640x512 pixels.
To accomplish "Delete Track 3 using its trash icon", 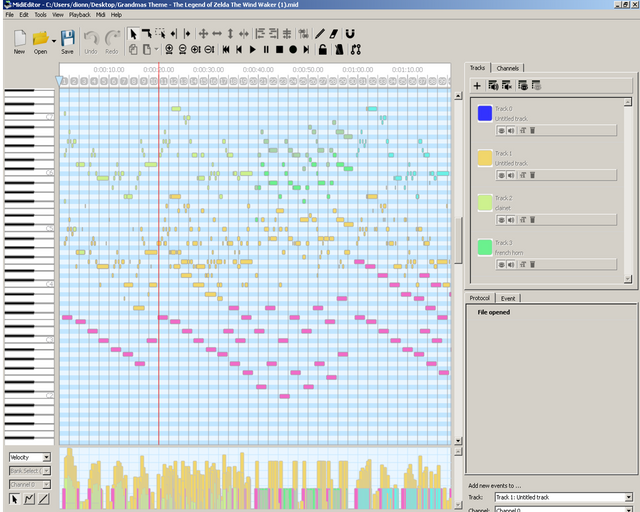I will (x=533, y=264).
